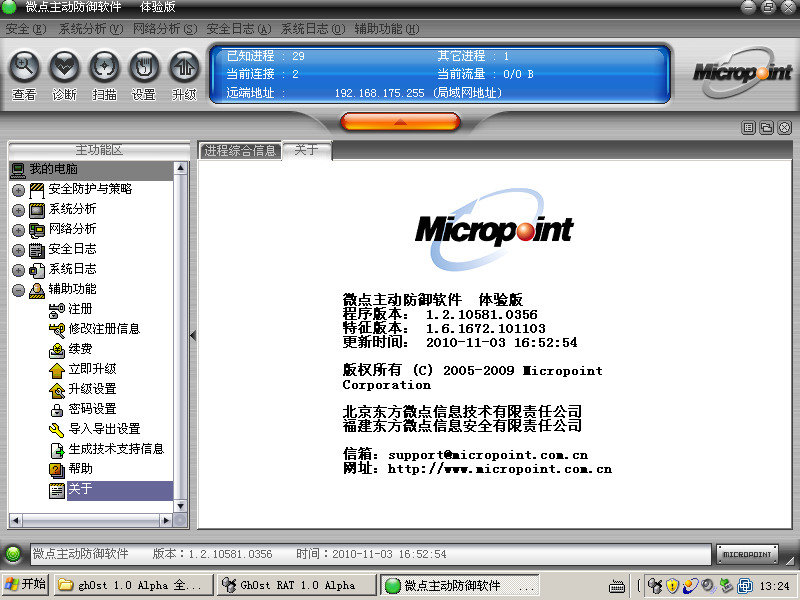This screenshot has height=600, width=800.
Task: Switch to Gh0st RAT 1.0 Alpha taskbar button
Action: pos(297,585)
